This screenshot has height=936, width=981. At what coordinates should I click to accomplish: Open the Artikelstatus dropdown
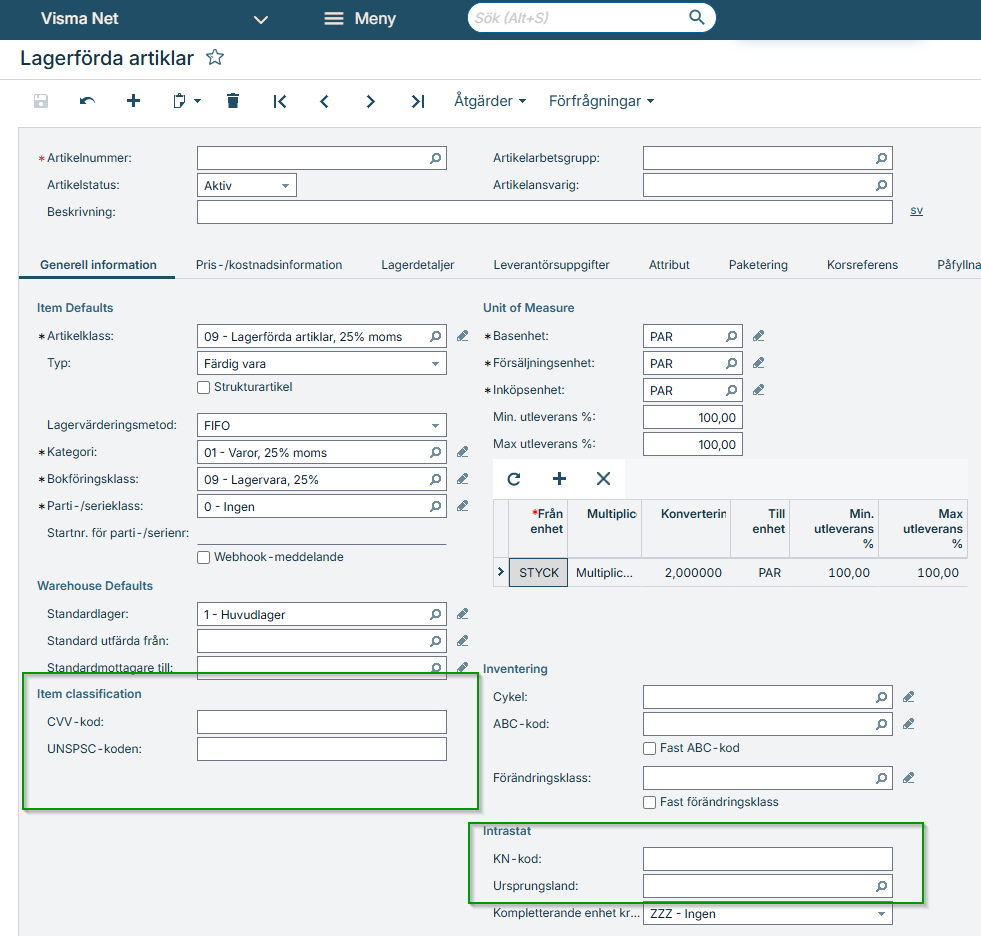click(285, 186)
